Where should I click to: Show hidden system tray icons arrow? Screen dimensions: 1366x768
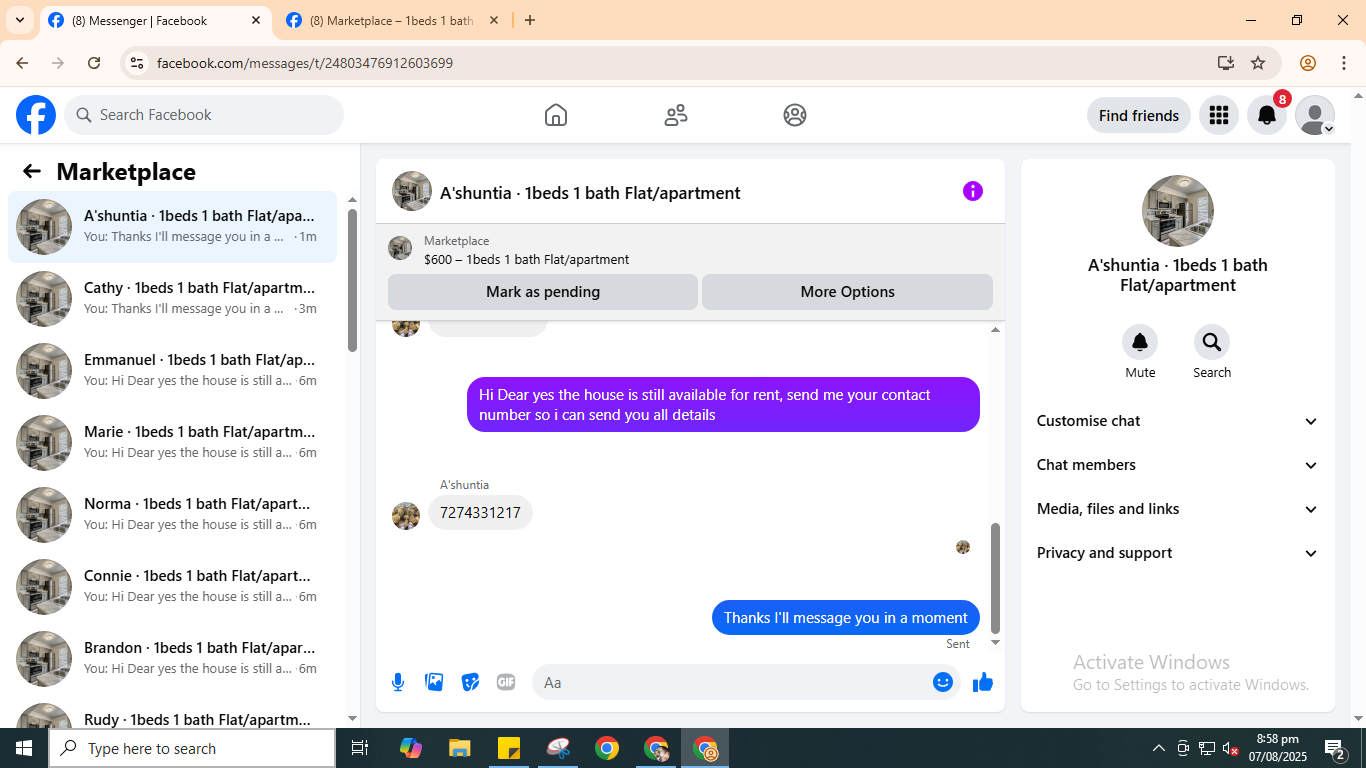coord(1159,748)
